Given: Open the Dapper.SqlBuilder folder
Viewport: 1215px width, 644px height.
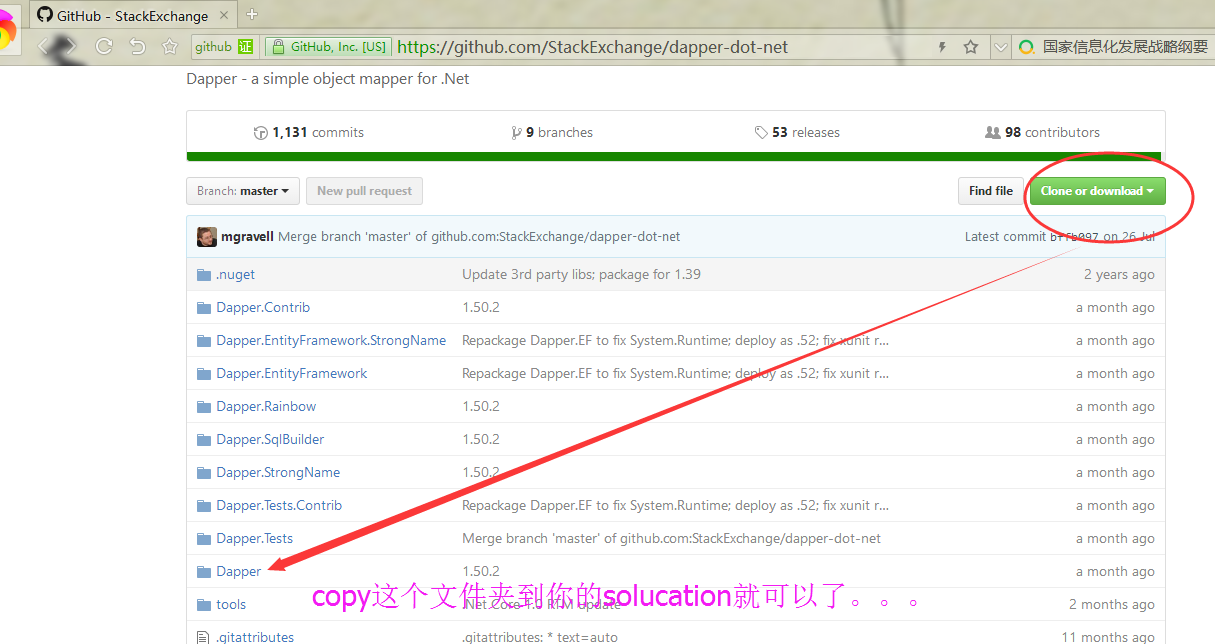Looking at the screenshot, I should pos(270,439).
